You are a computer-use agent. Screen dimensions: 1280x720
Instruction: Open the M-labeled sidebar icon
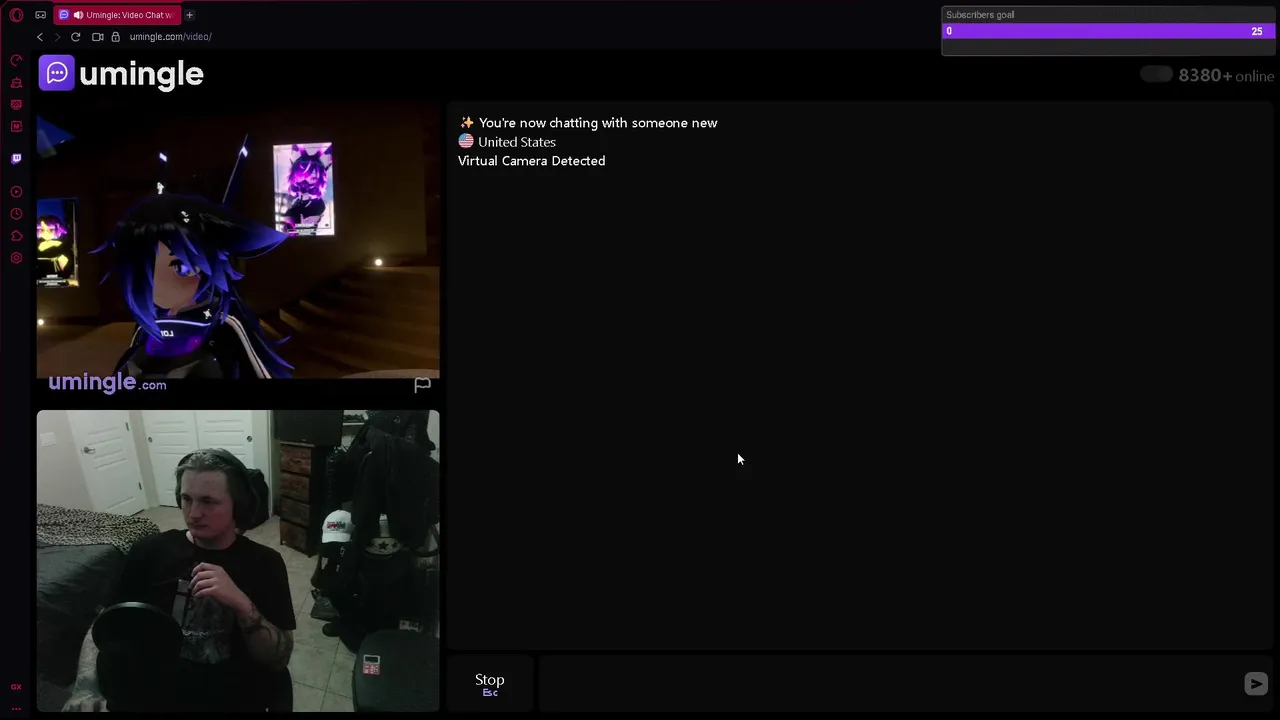pyautogui.click(x=16, y=126)
